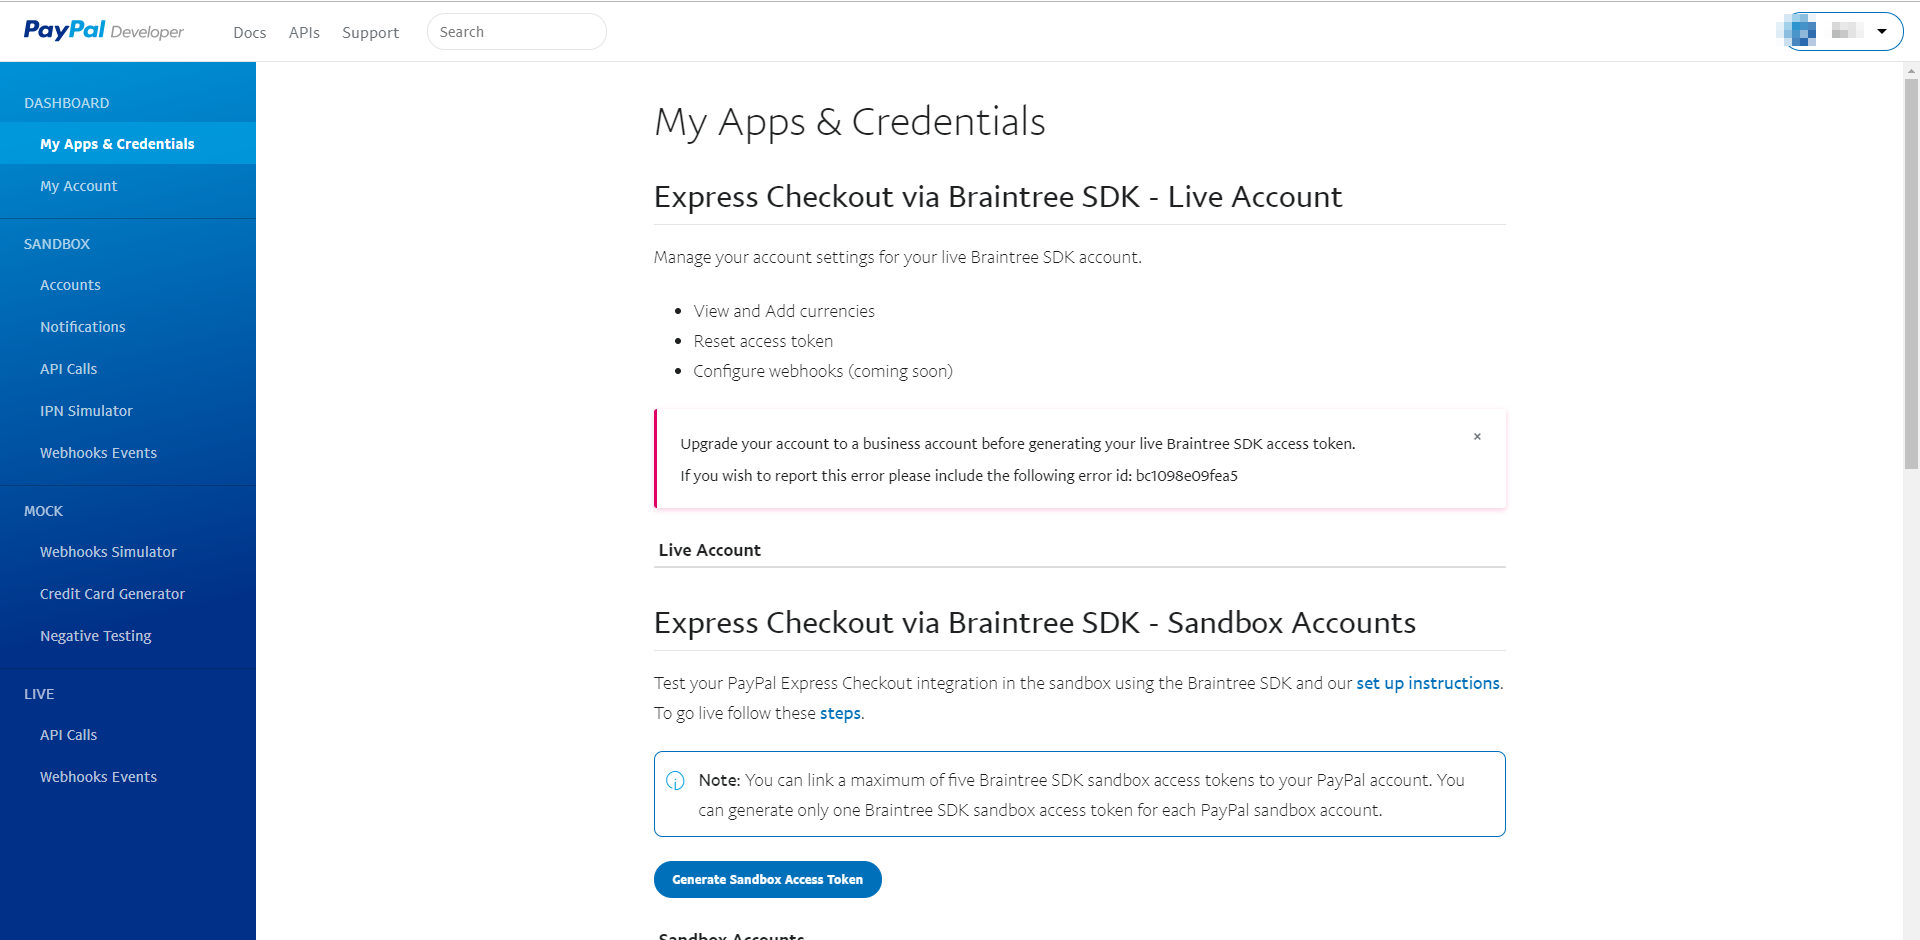This screenshot has height=940, width=1920.
Task: Open Sandbox Accounts in the sidebar
Action: (70, 285)
